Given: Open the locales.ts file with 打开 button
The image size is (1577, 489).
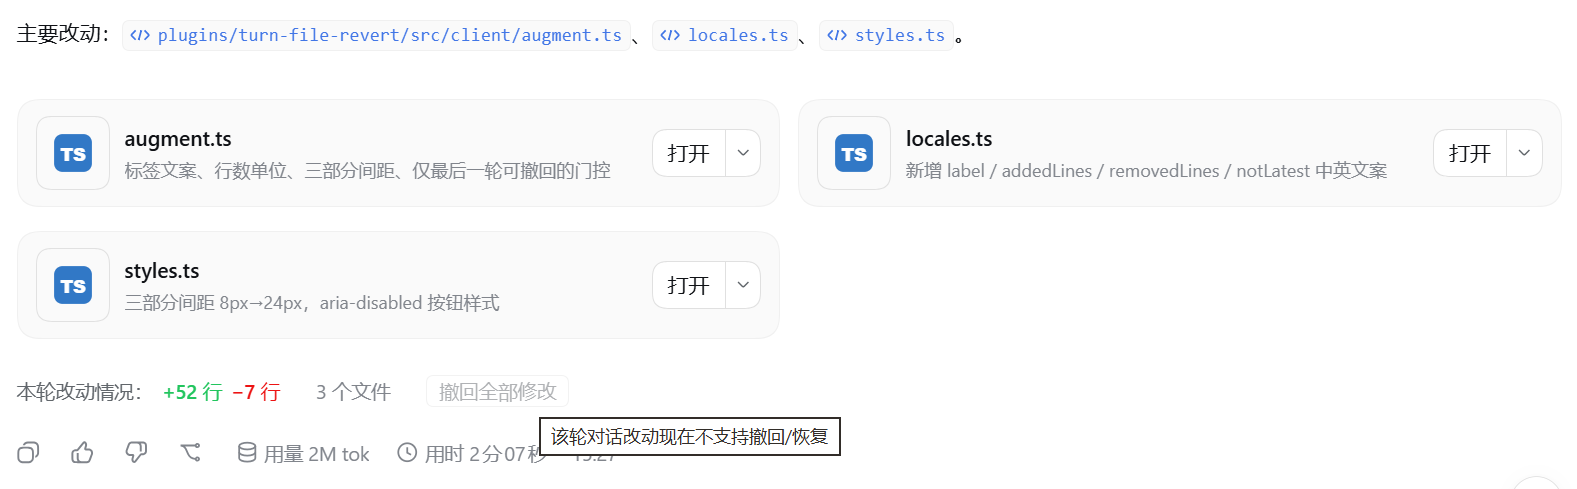Looking at the screenshot, I should [1470, 153].
